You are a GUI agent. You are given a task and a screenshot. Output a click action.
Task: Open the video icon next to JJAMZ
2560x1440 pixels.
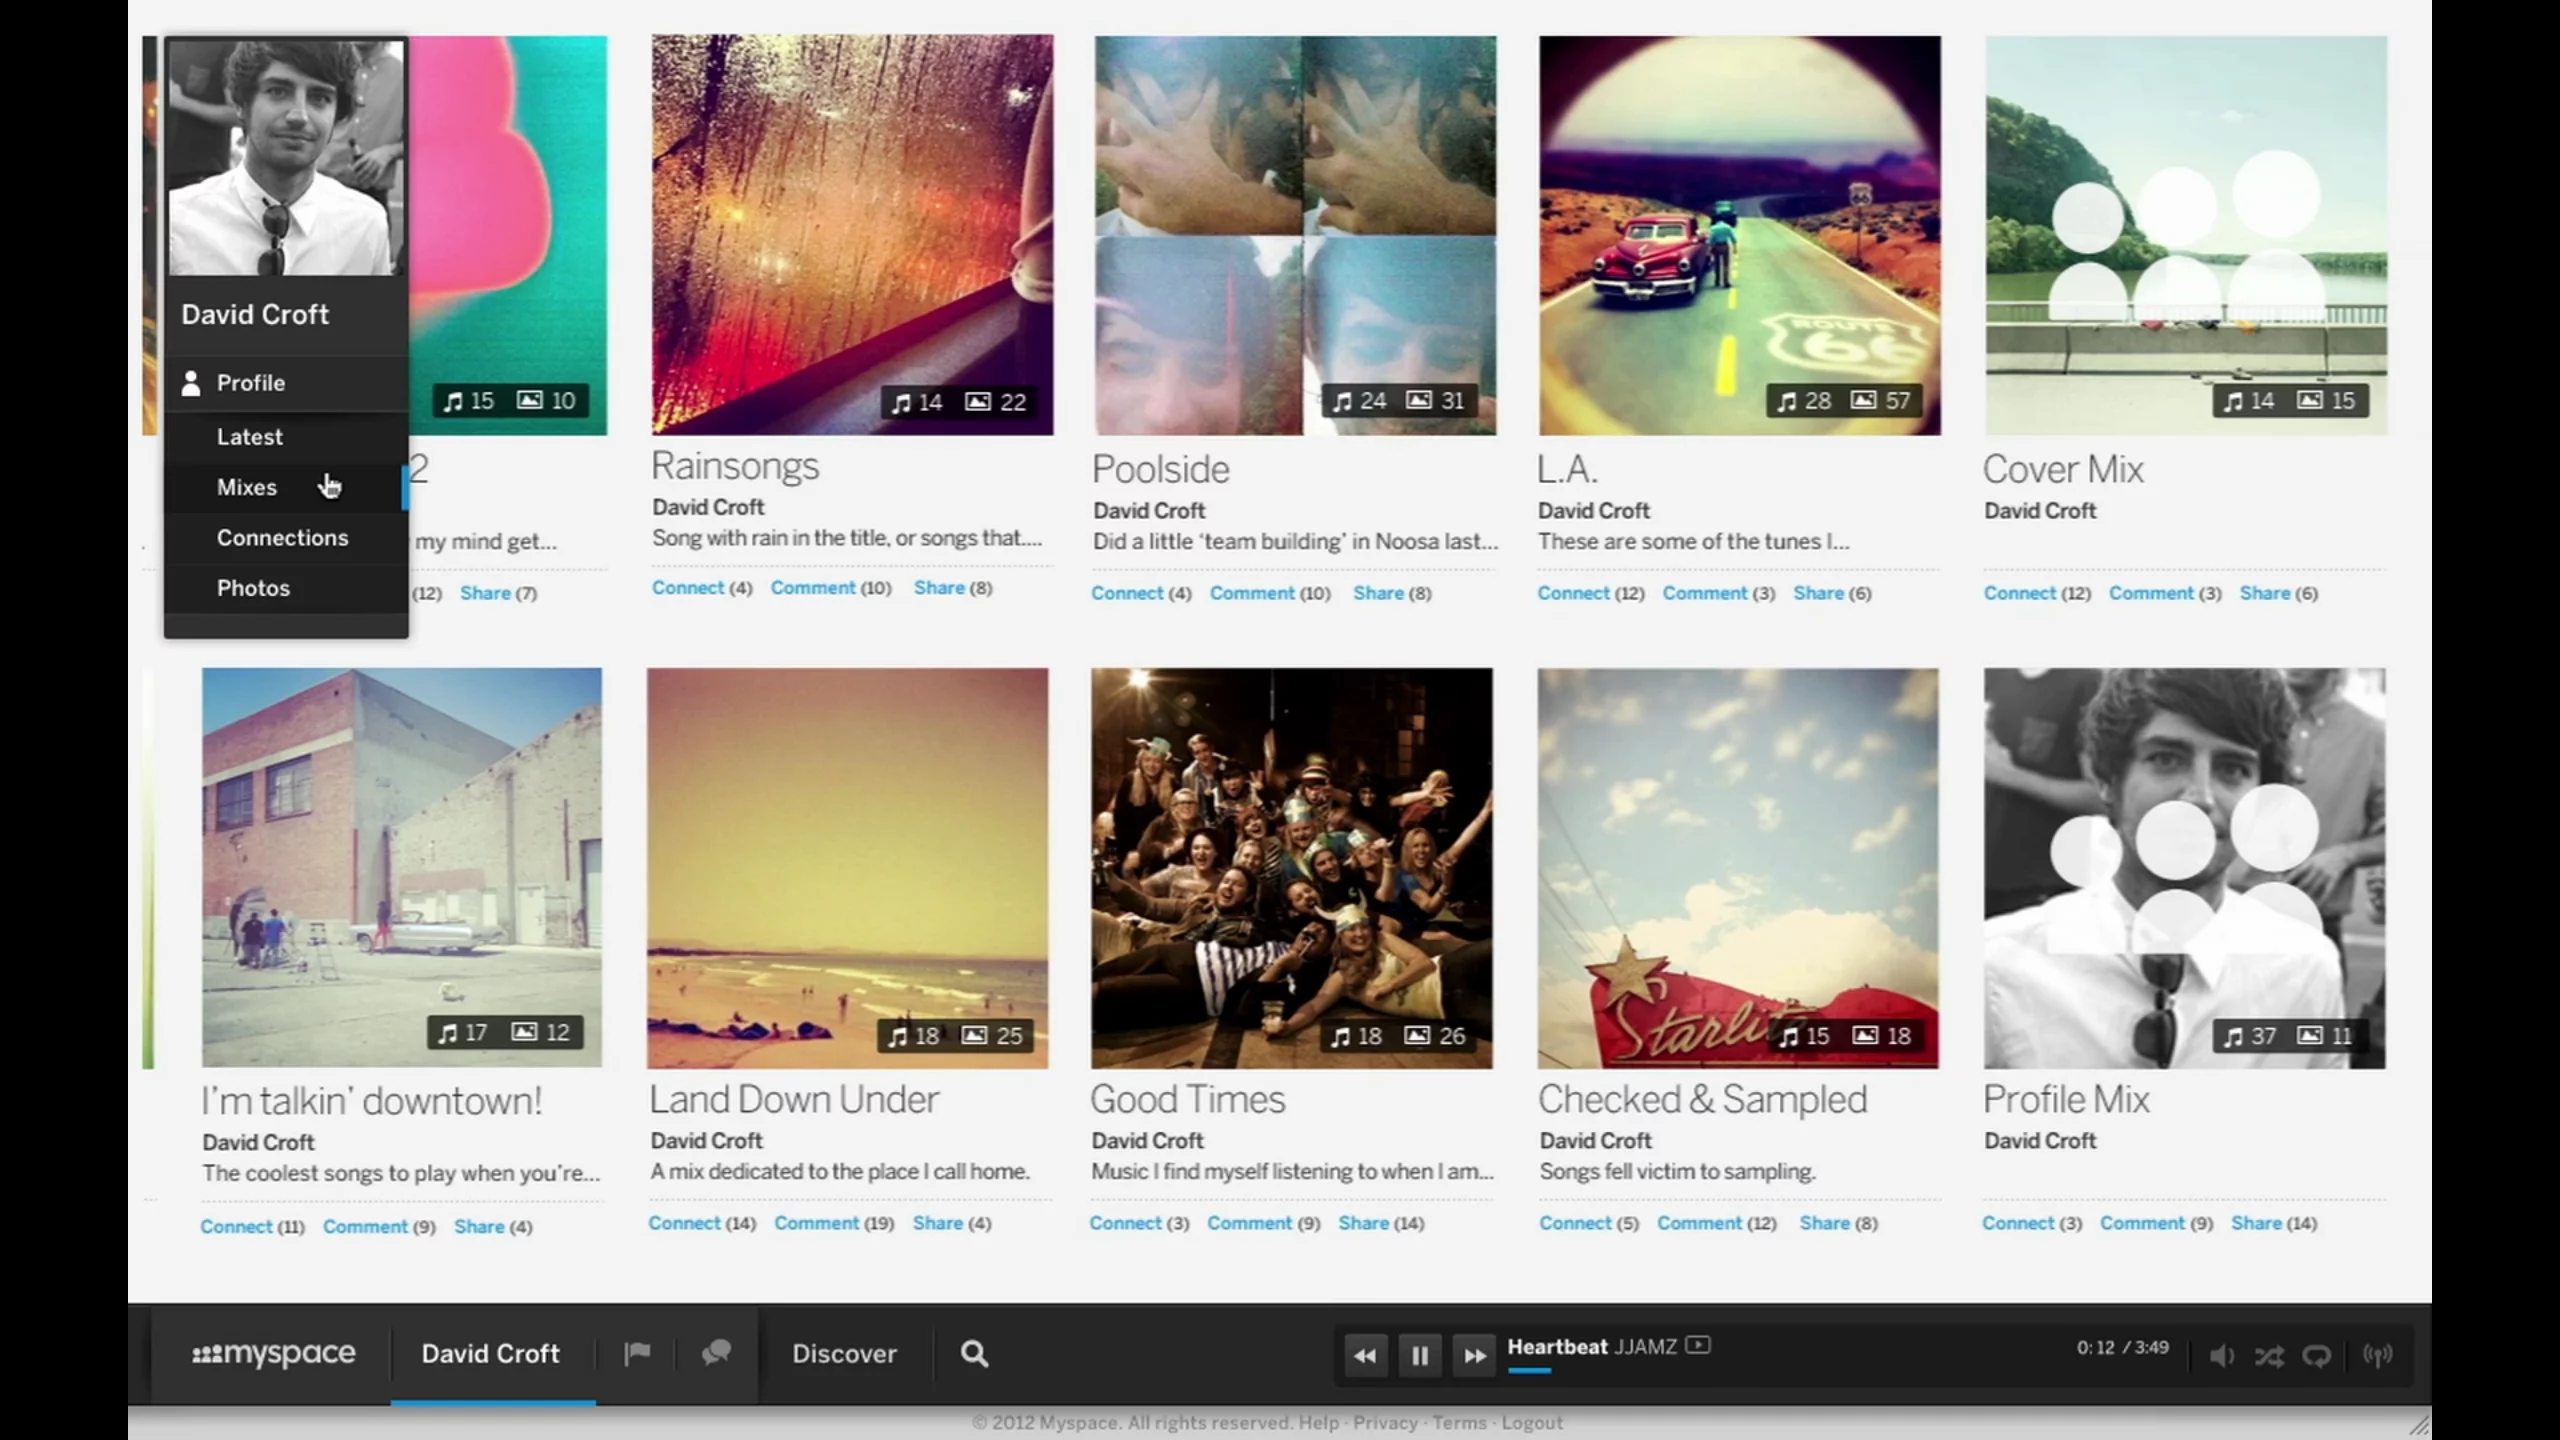tap(1700, 1346)
